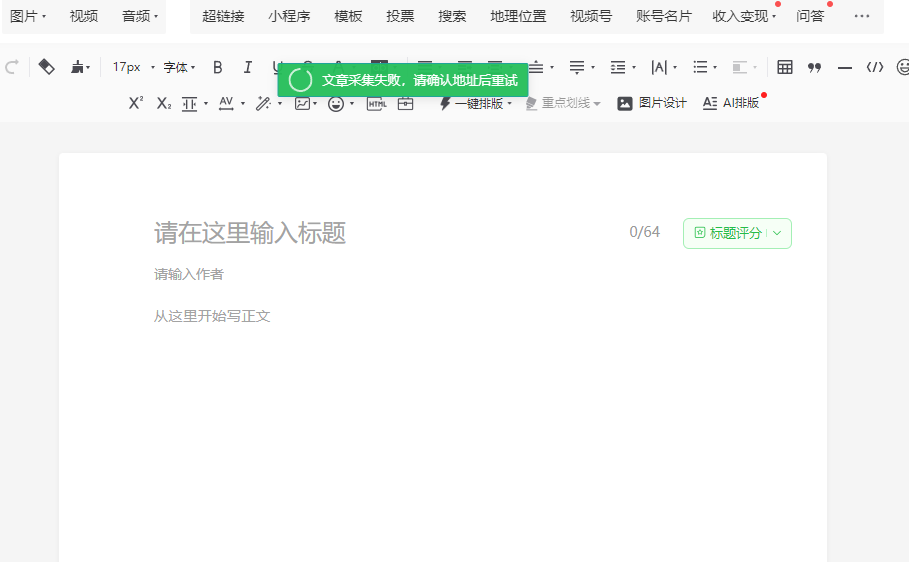Image resolution: width=909 pixels, height=562 pixels.
Task: Click the code block icon
Action: [875, 67]
